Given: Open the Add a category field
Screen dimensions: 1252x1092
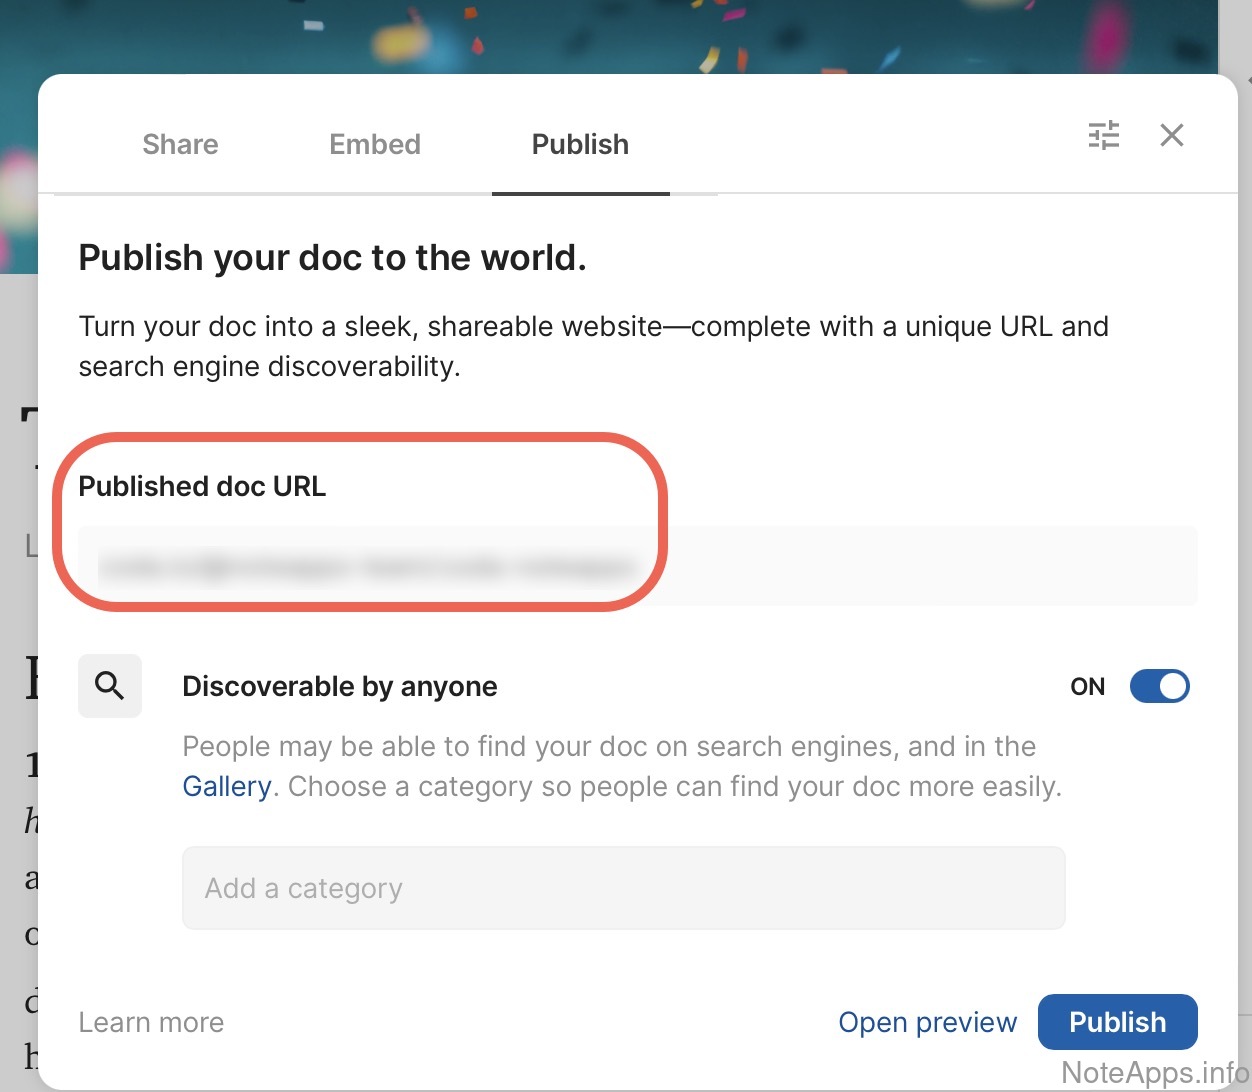Looking at the screenshot, I should click(623, 888).
